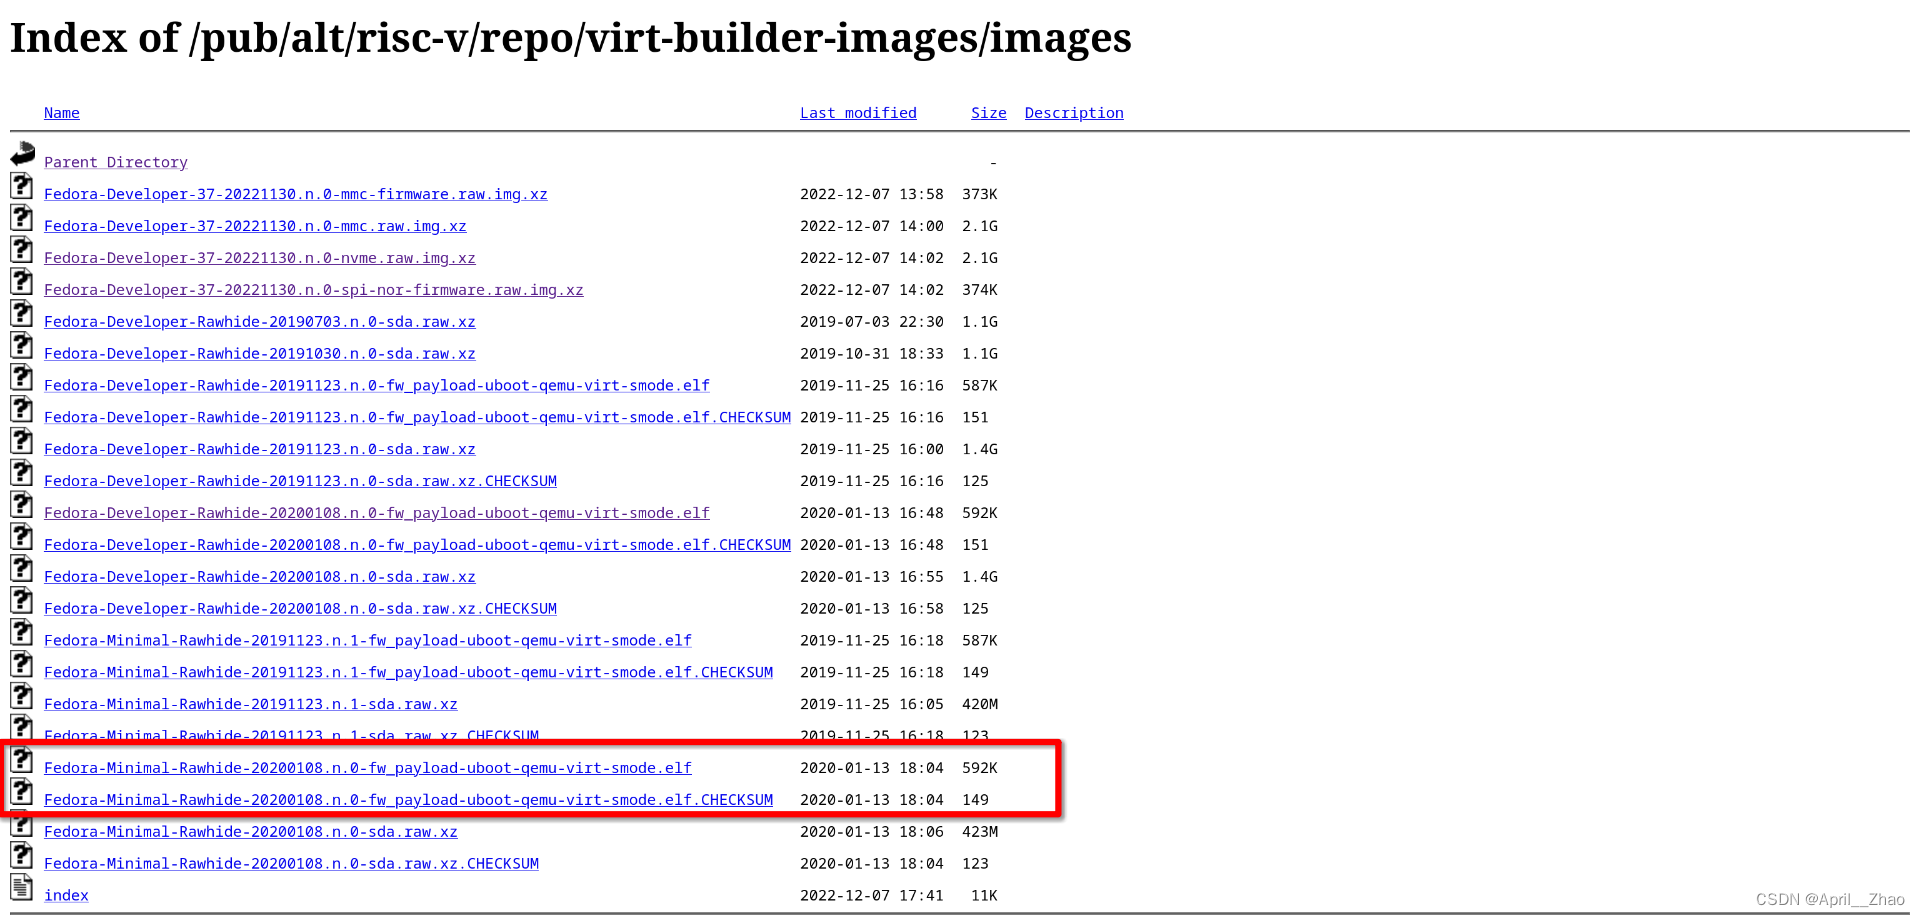Open Minimal-Rawhide-20191123 sda.raw.xz link

(251, 705)
